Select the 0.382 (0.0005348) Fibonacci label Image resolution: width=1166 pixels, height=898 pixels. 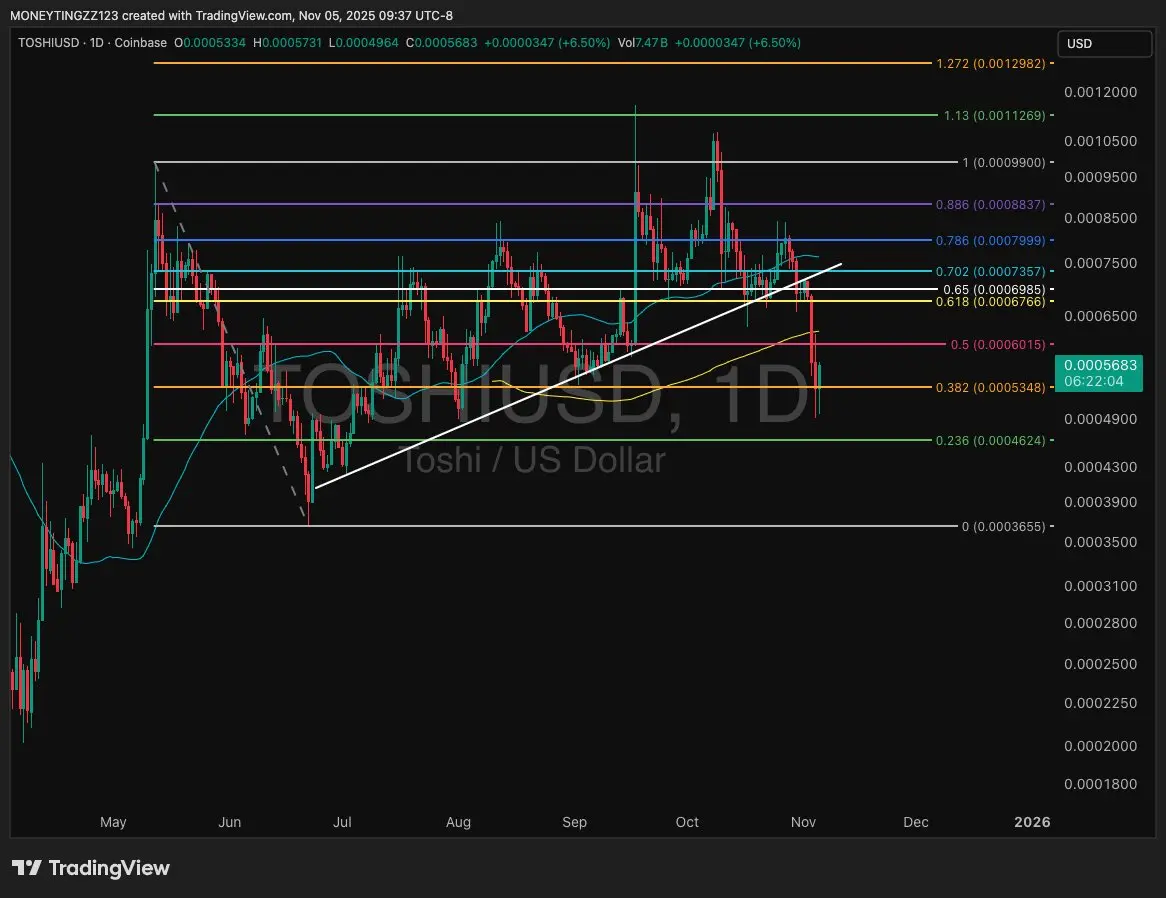coord(991,388)
